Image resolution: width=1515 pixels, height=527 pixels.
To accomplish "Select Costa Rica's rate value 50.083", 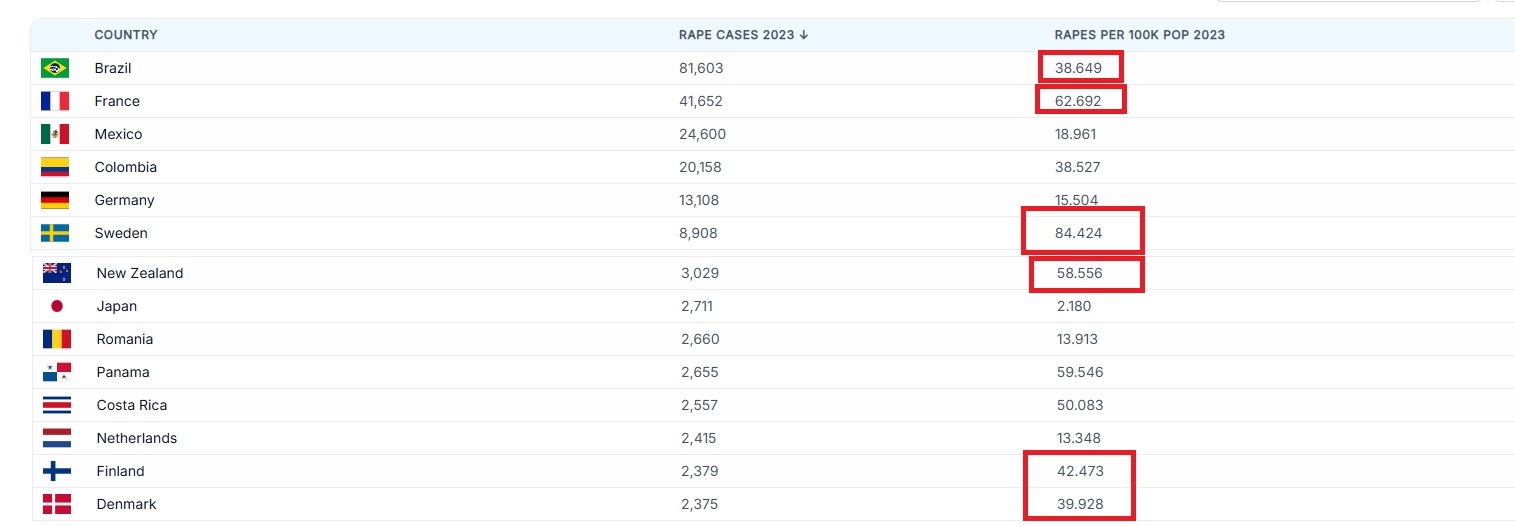I will pyautogui.click(x=1080, y=405).
